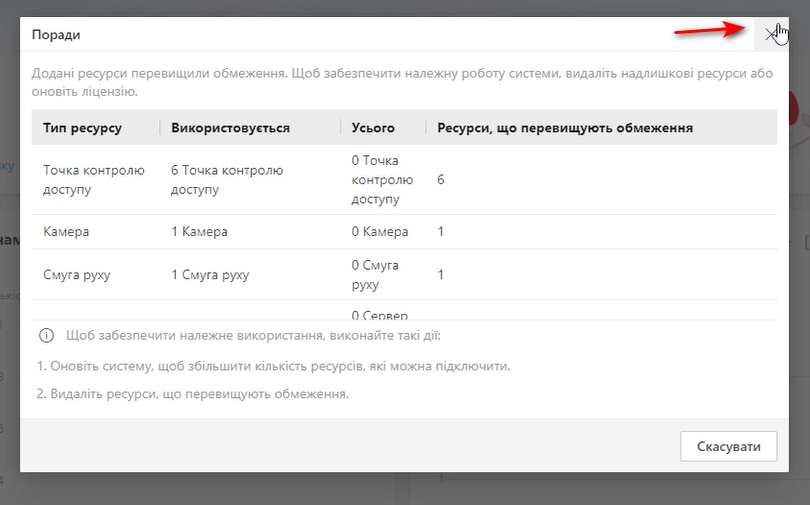Image resolution: width=810 pixels, height=505 pixels.
Task: Select the Ресурси, що перевищують обмеження header
Action: click(x=565, y=128)
